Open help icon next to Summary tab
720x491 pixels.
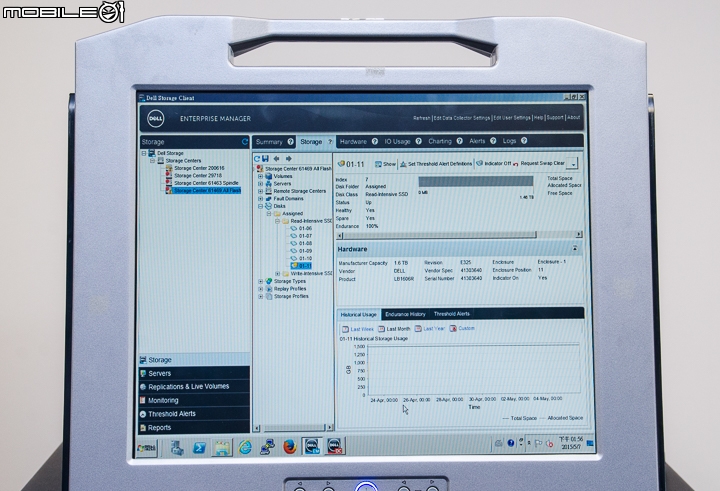pos(290,141)
